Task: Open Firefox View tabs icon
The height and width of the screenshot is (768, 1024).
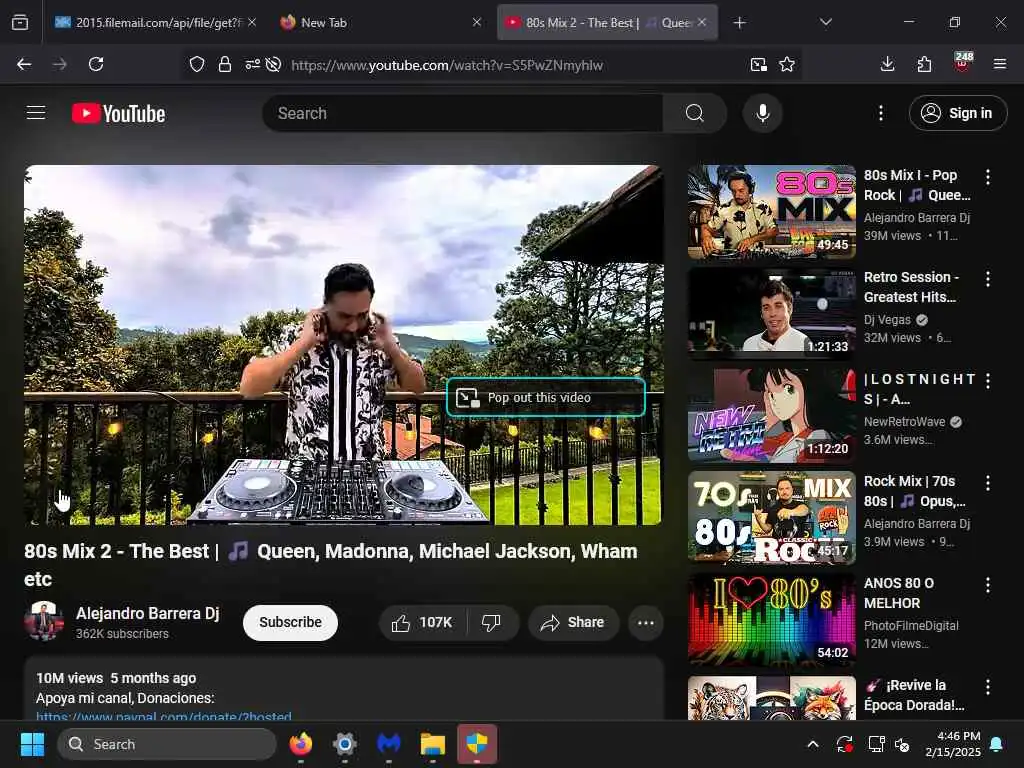Action: pos(20,23)
